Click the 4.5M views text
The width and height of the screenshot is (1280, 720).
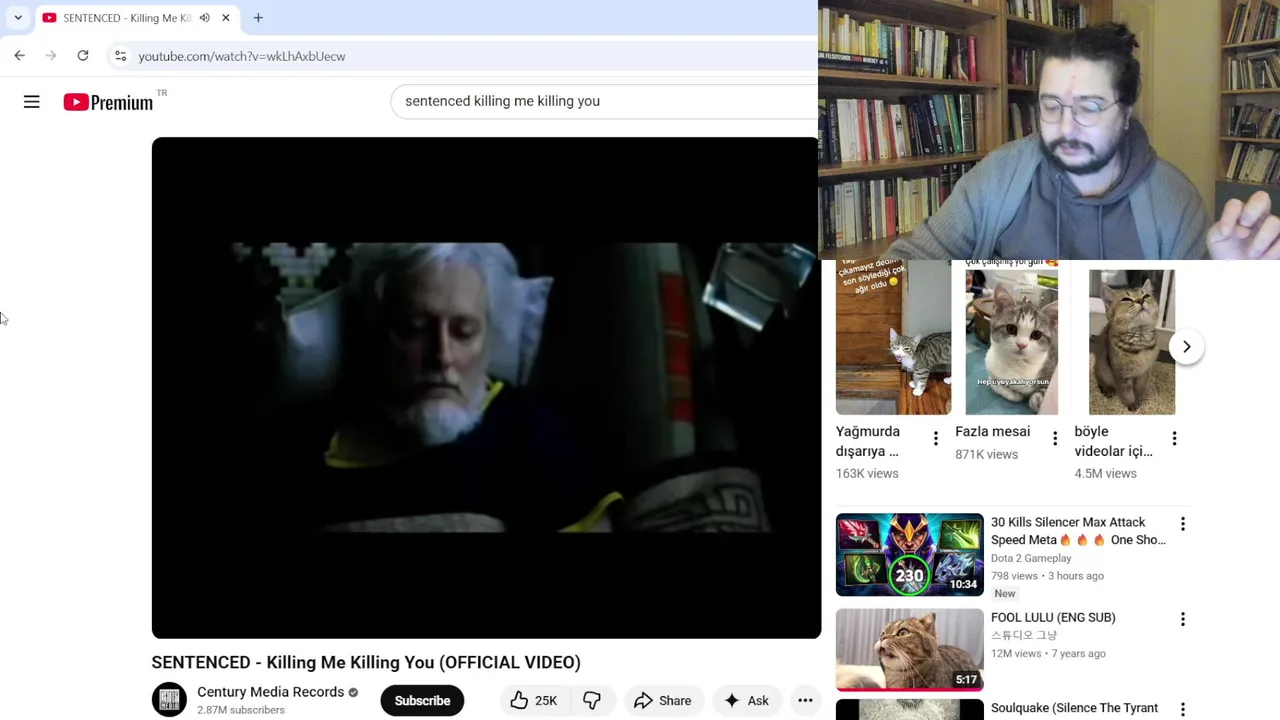pos(1105,474)
